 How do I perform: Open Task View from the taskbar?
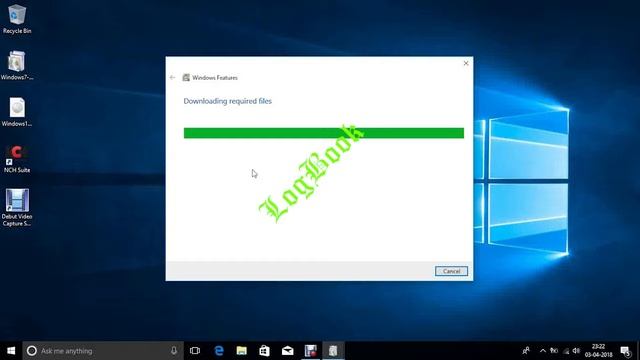pyautogui.click(x=195, y=351)
